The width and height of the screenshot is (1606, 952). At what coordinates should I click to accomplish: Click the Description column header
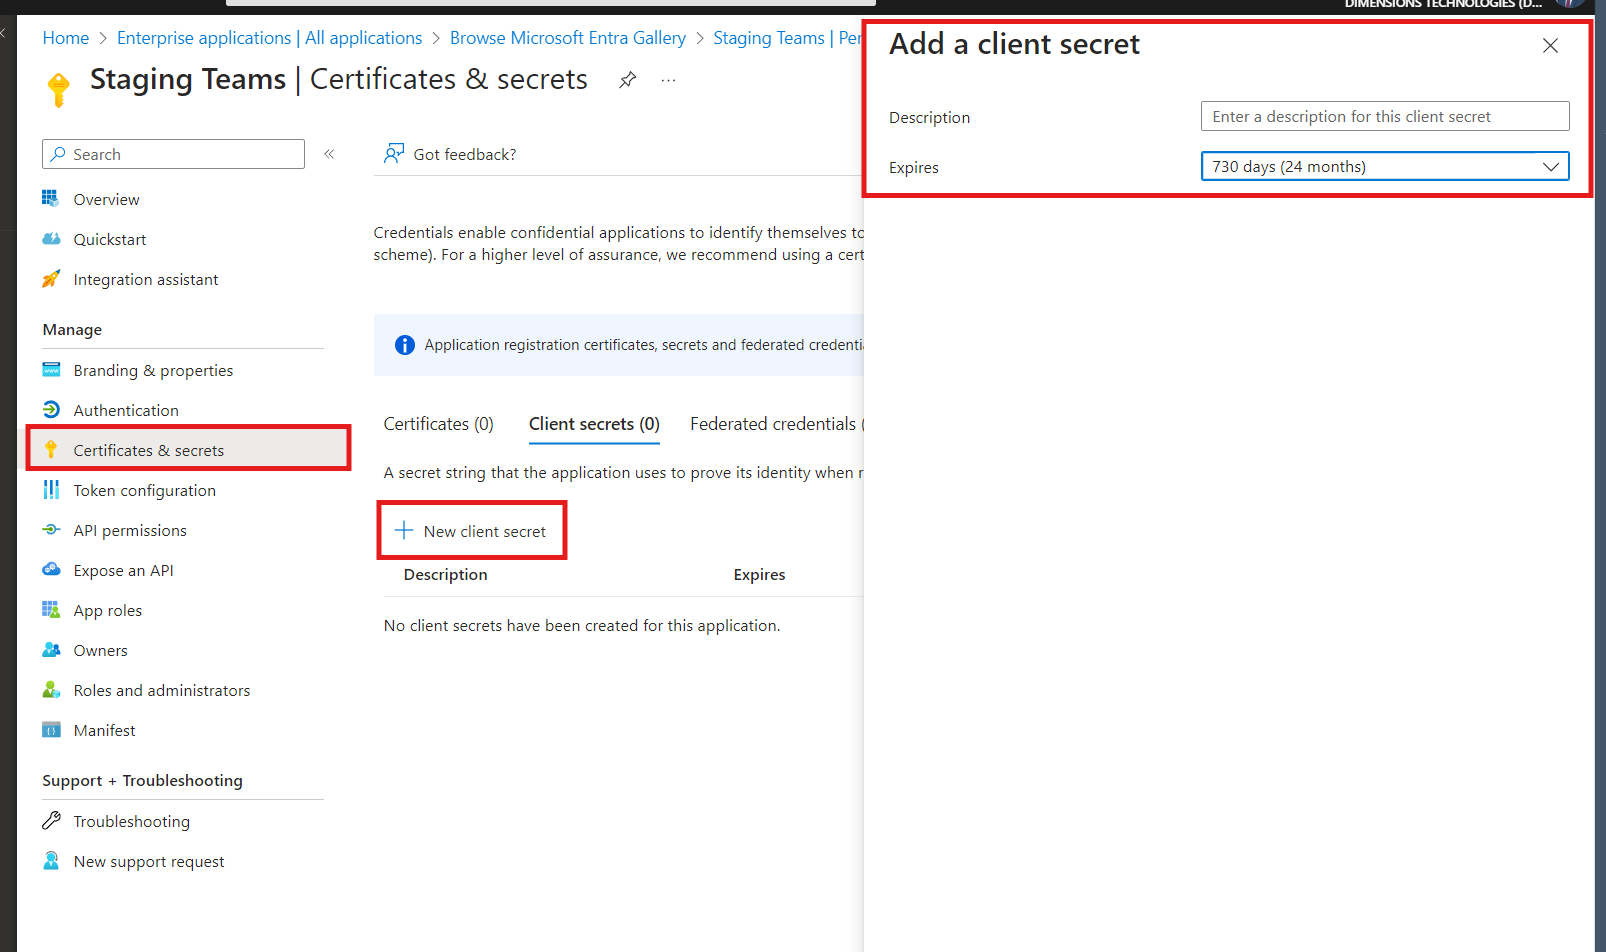click(x=446, y=574)
